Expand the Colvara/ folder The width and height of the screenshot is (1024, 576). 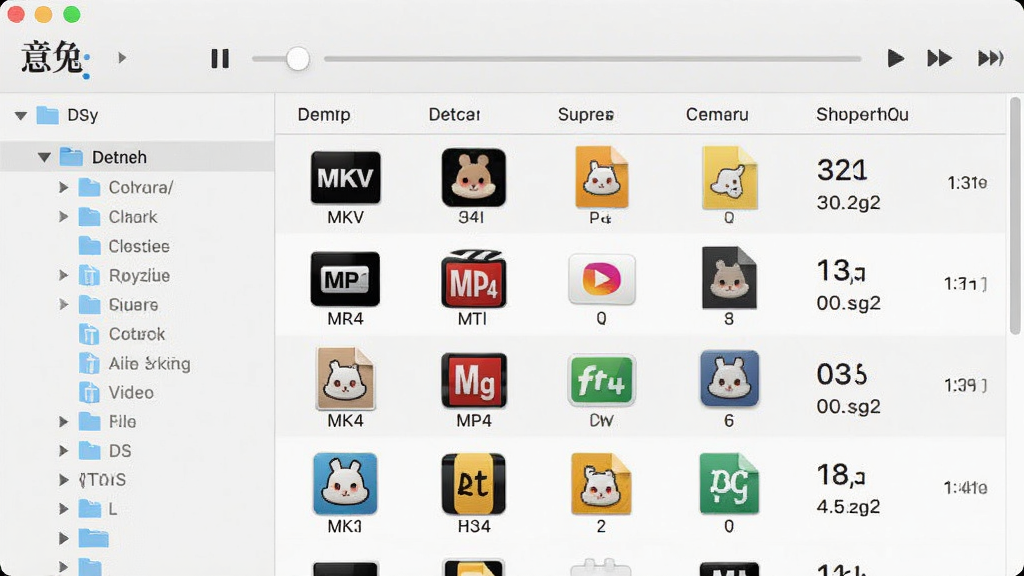click(x=63, y=187)
